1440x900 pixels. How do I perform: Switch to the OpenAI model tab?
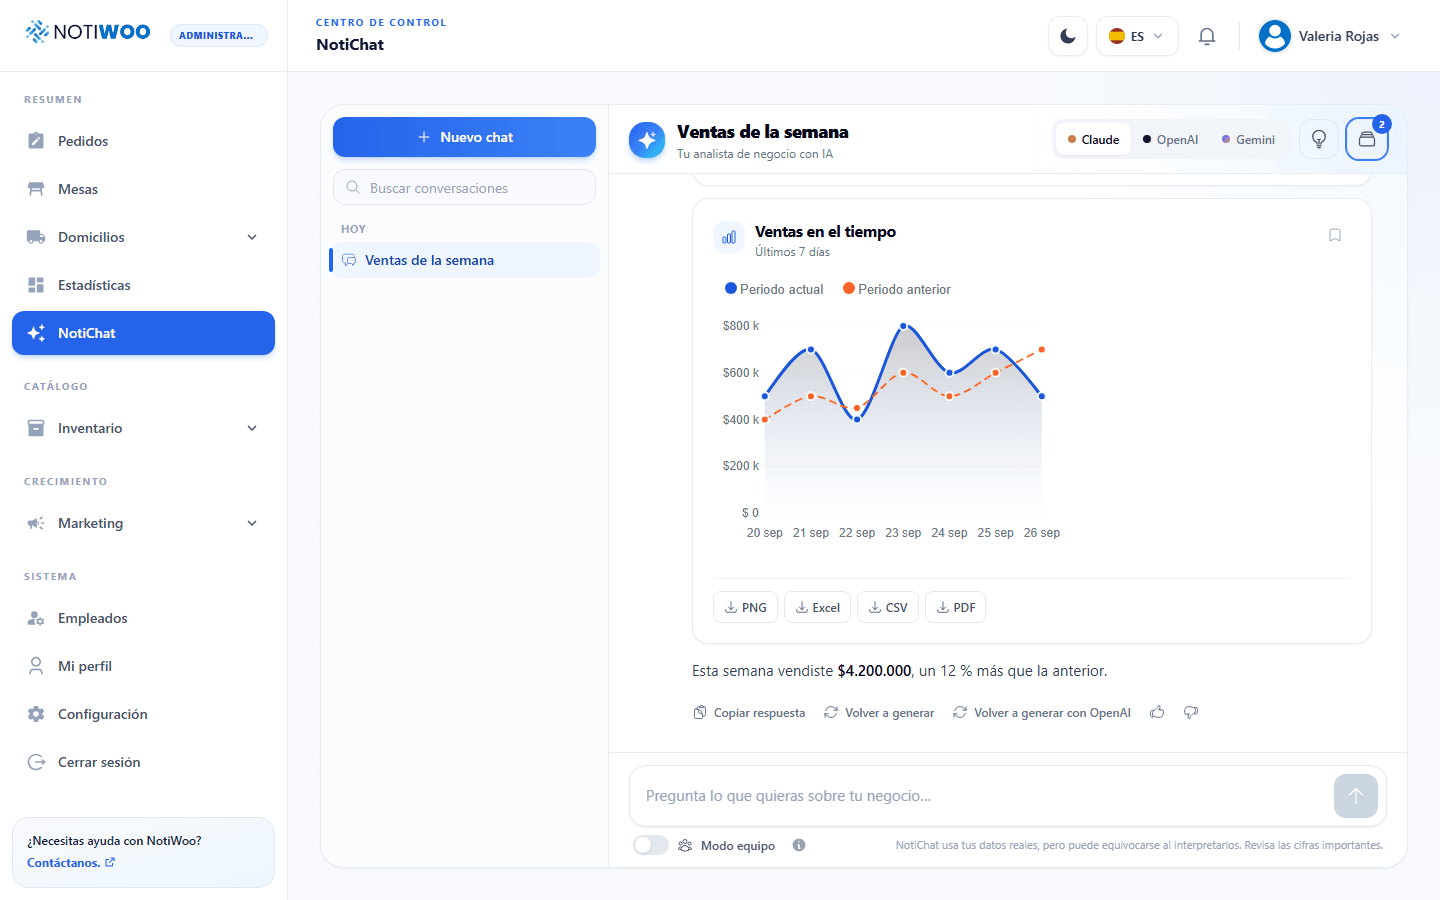coord(1170,140)
